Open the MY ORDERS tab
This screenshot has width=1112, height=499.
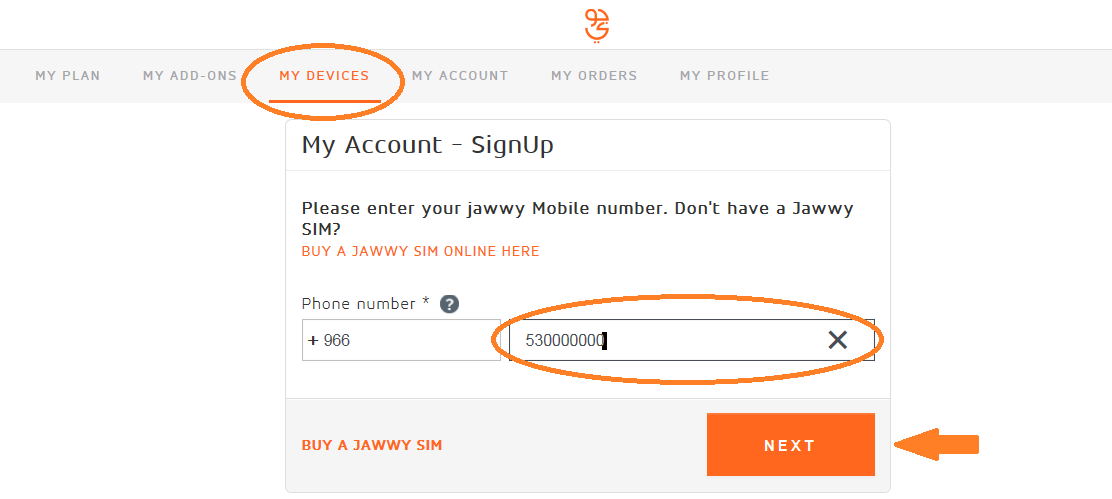(594, 76)
